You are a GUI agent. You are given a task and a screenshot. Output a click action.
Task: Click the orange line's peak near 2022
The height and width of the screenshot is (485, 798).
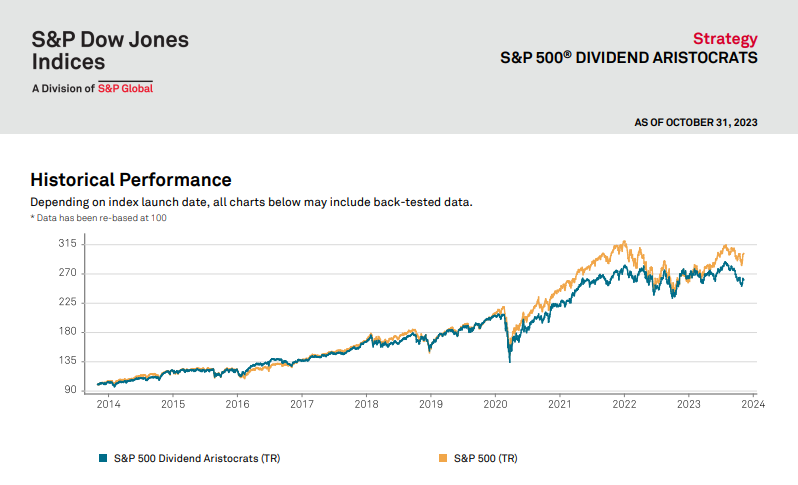tap(624, 242)
